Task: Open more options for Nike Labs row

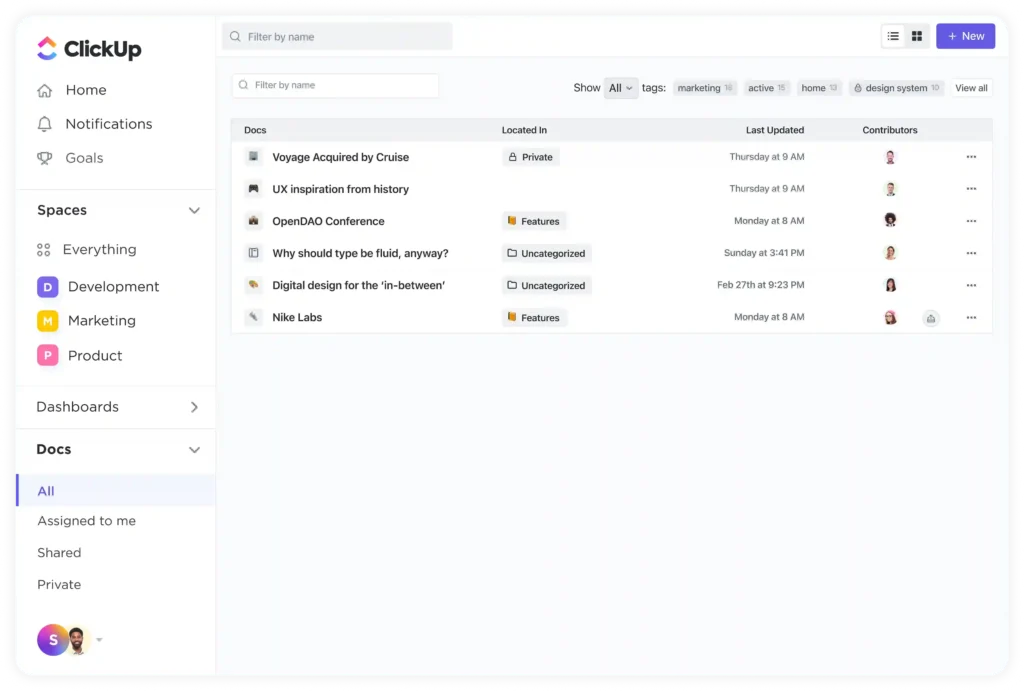Action: pyautogui.click(x=971, y=317)
